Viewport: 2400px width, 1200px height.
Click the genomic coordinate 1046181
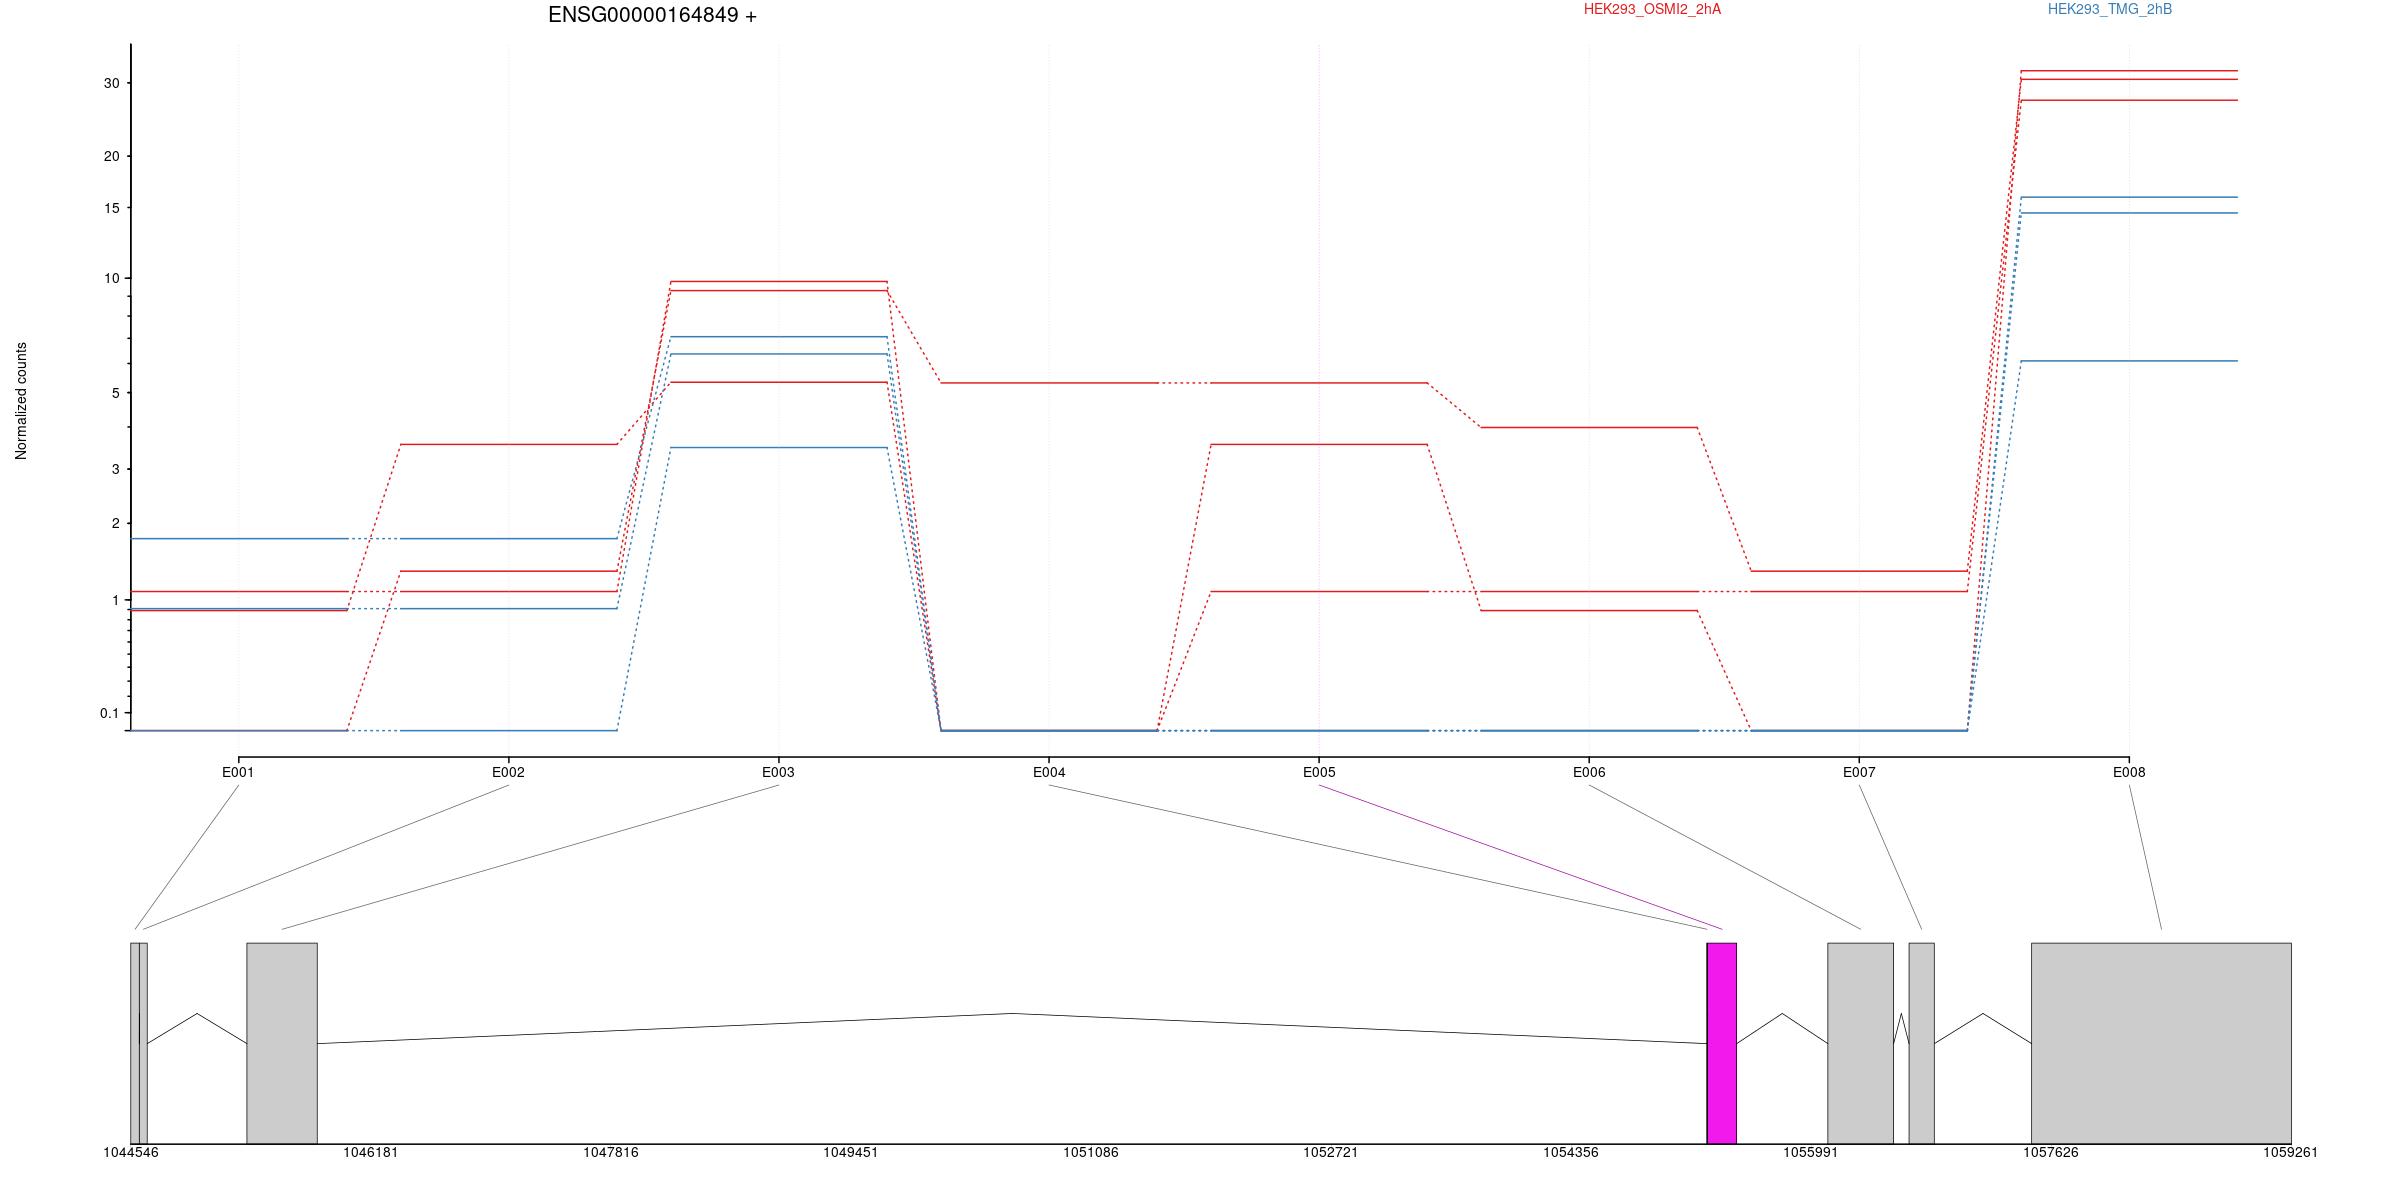coord(371,1153)
